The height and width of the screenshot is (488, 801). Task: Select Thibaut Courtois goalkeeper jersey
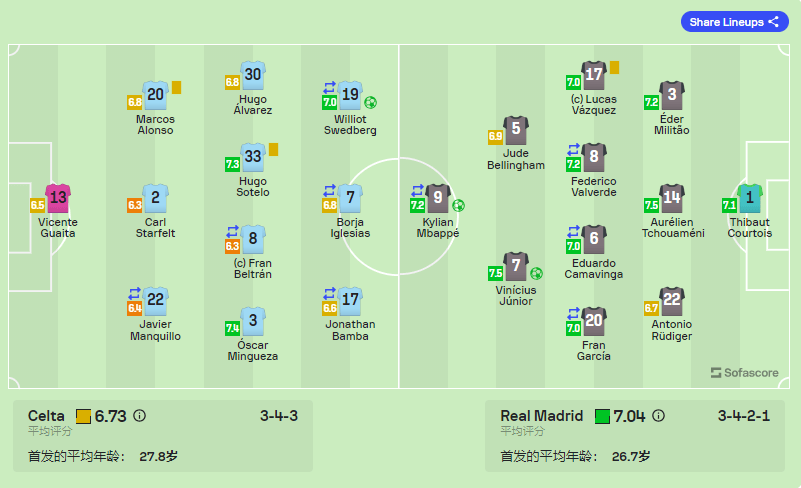pos(749,198)
